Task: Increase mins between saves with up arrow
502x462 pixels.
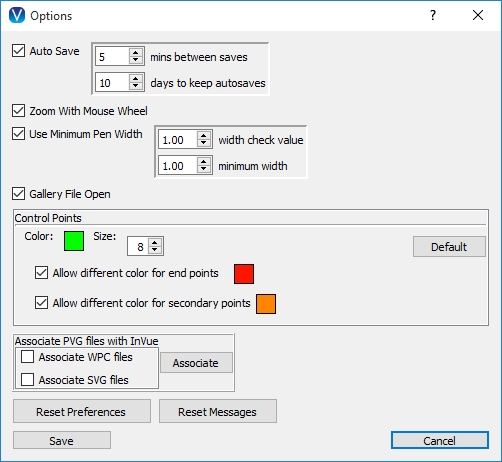Action: tap(135, 53)
